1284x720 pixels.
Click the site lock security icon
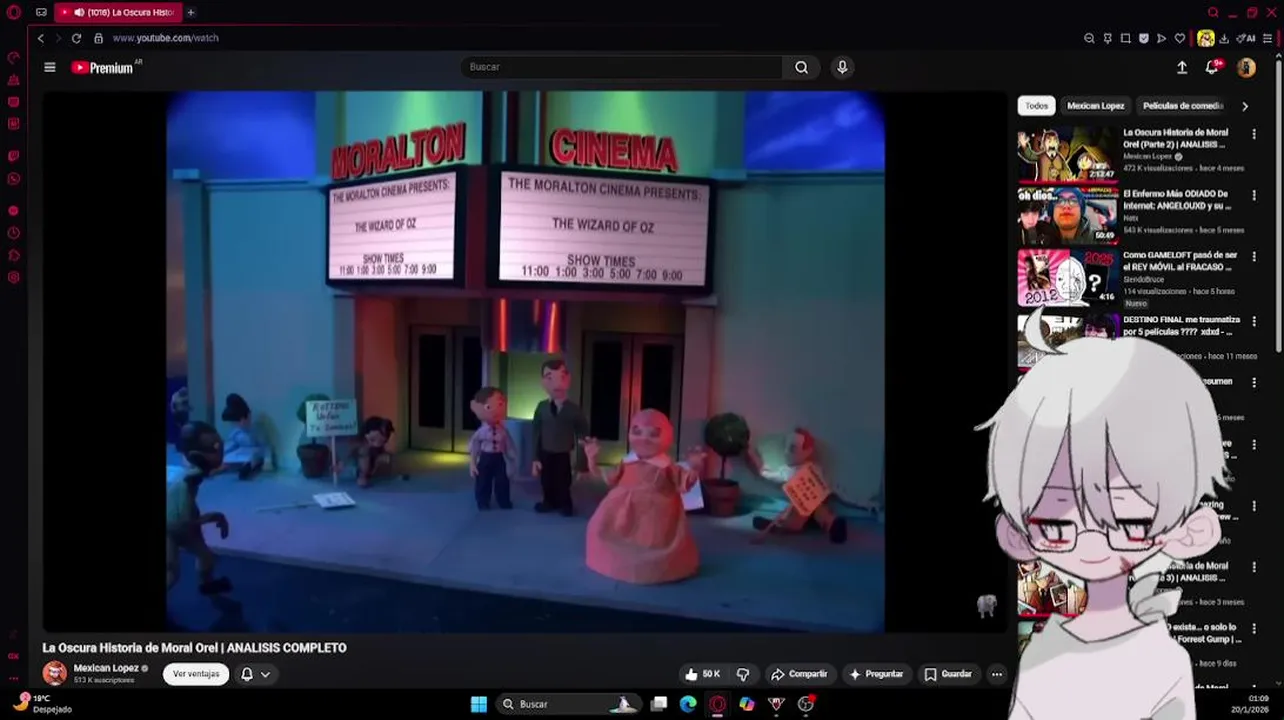click(98, 38)
